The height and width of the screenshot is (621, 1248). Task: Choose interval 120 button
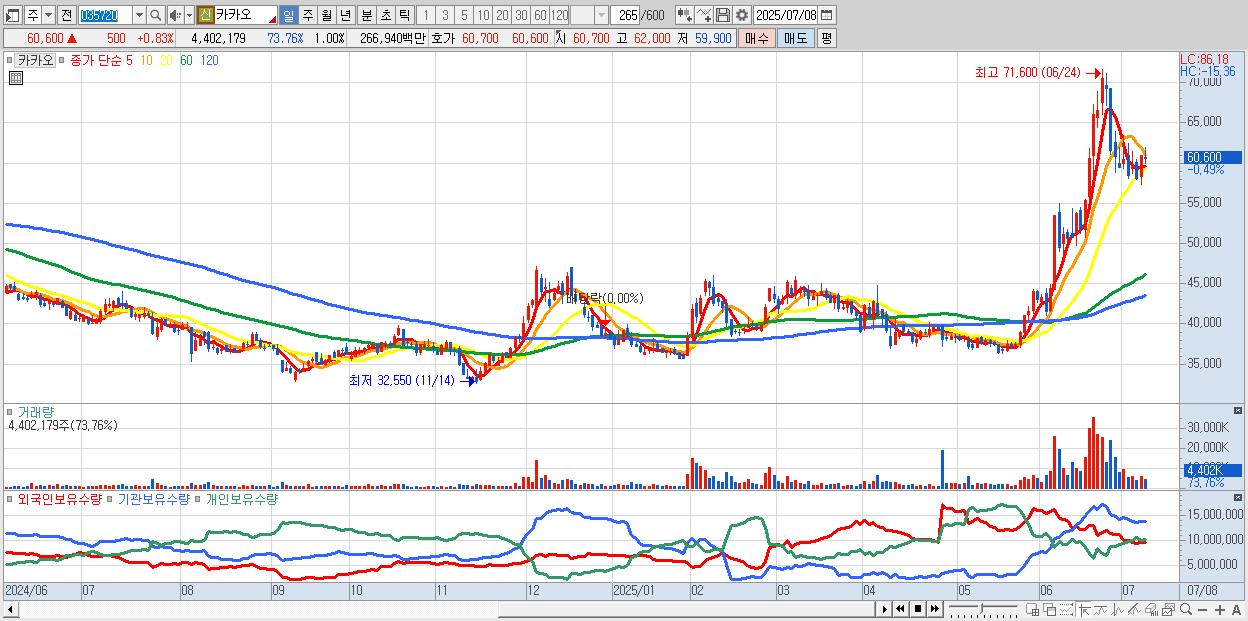(x=560, y=15)
